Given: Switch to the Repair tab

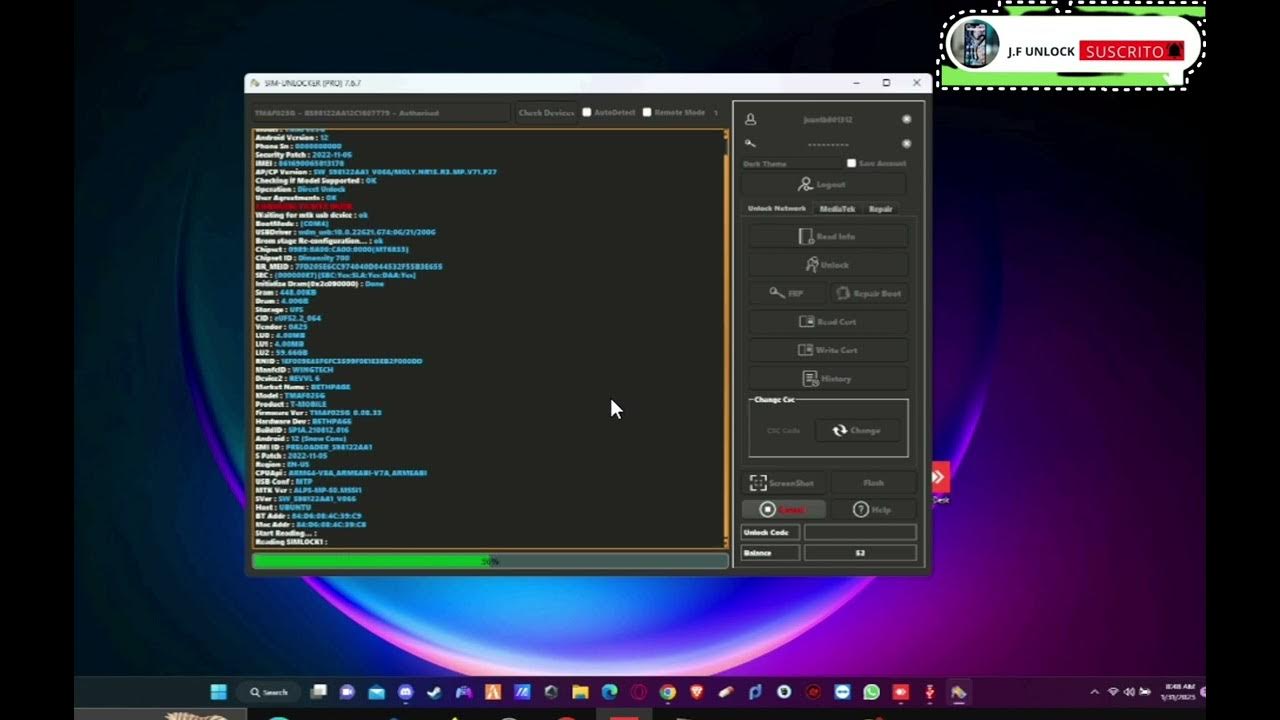Looking at the screenshot, I should point(881,209).
